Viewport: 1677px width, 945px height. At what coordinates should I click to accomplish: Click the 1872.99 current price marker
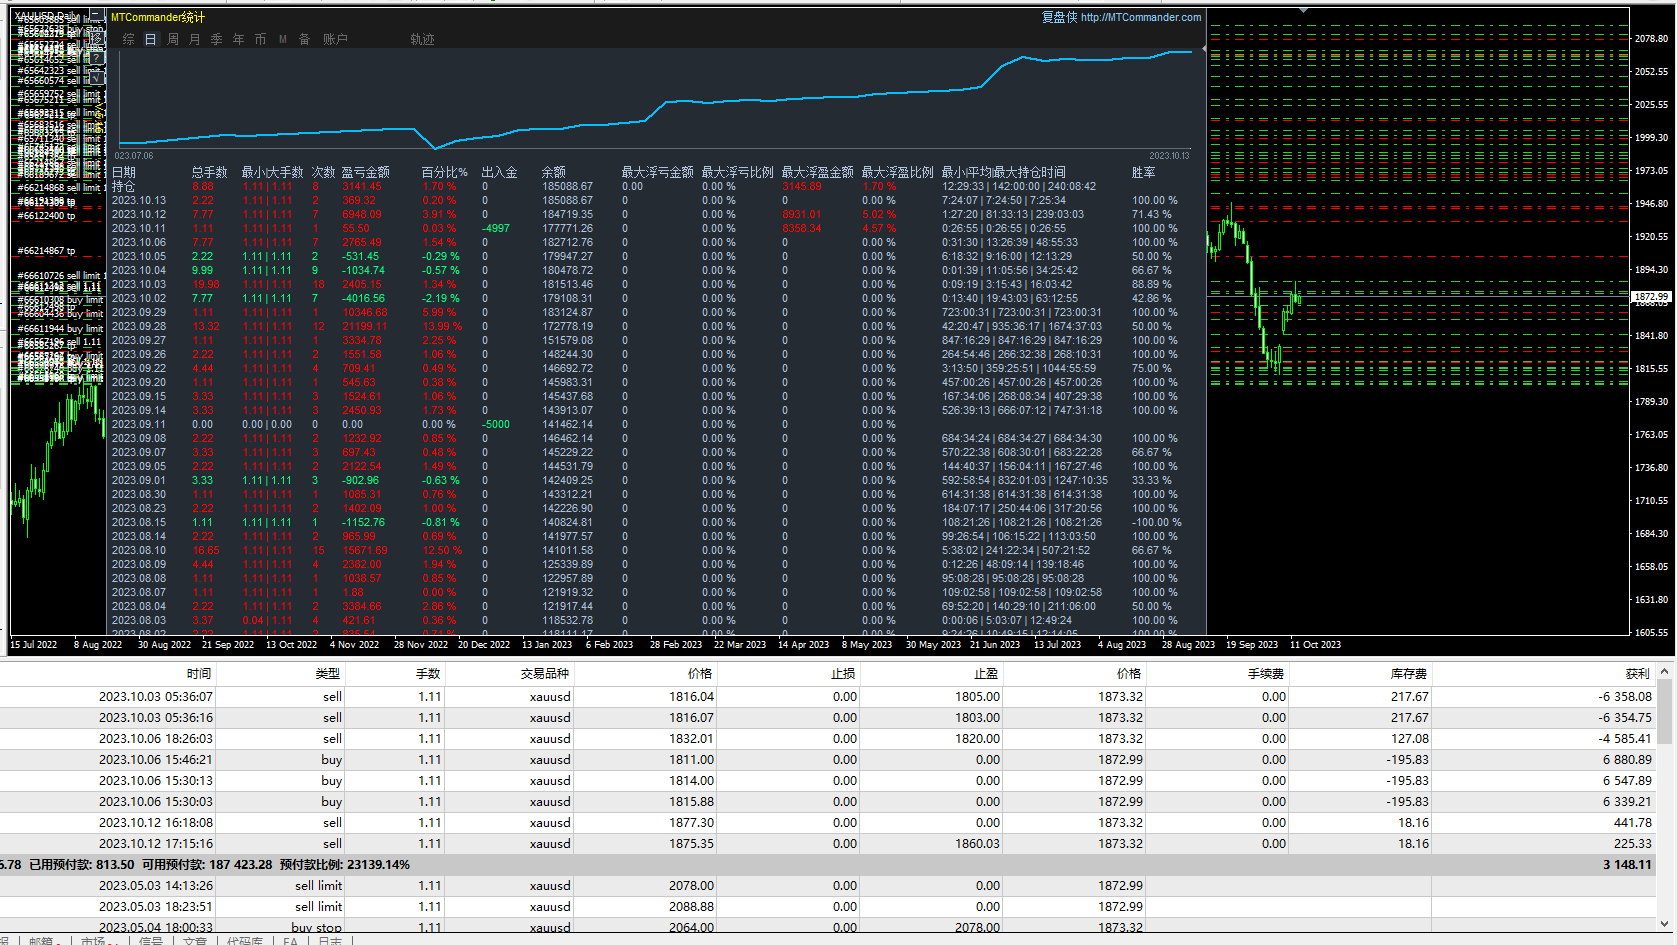click(x=1651, y=297)
